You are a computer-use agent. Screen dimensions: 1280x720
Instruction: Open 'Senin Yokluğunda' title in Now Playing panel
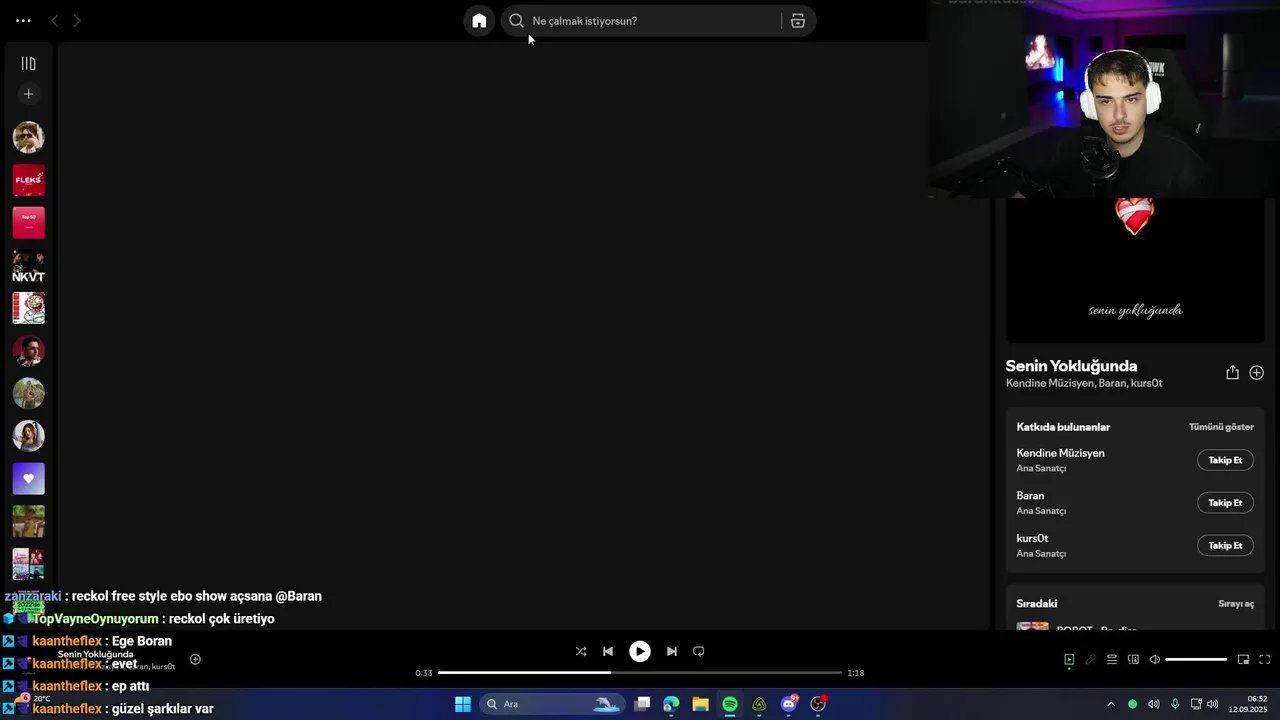click(x=1071, y=366)
